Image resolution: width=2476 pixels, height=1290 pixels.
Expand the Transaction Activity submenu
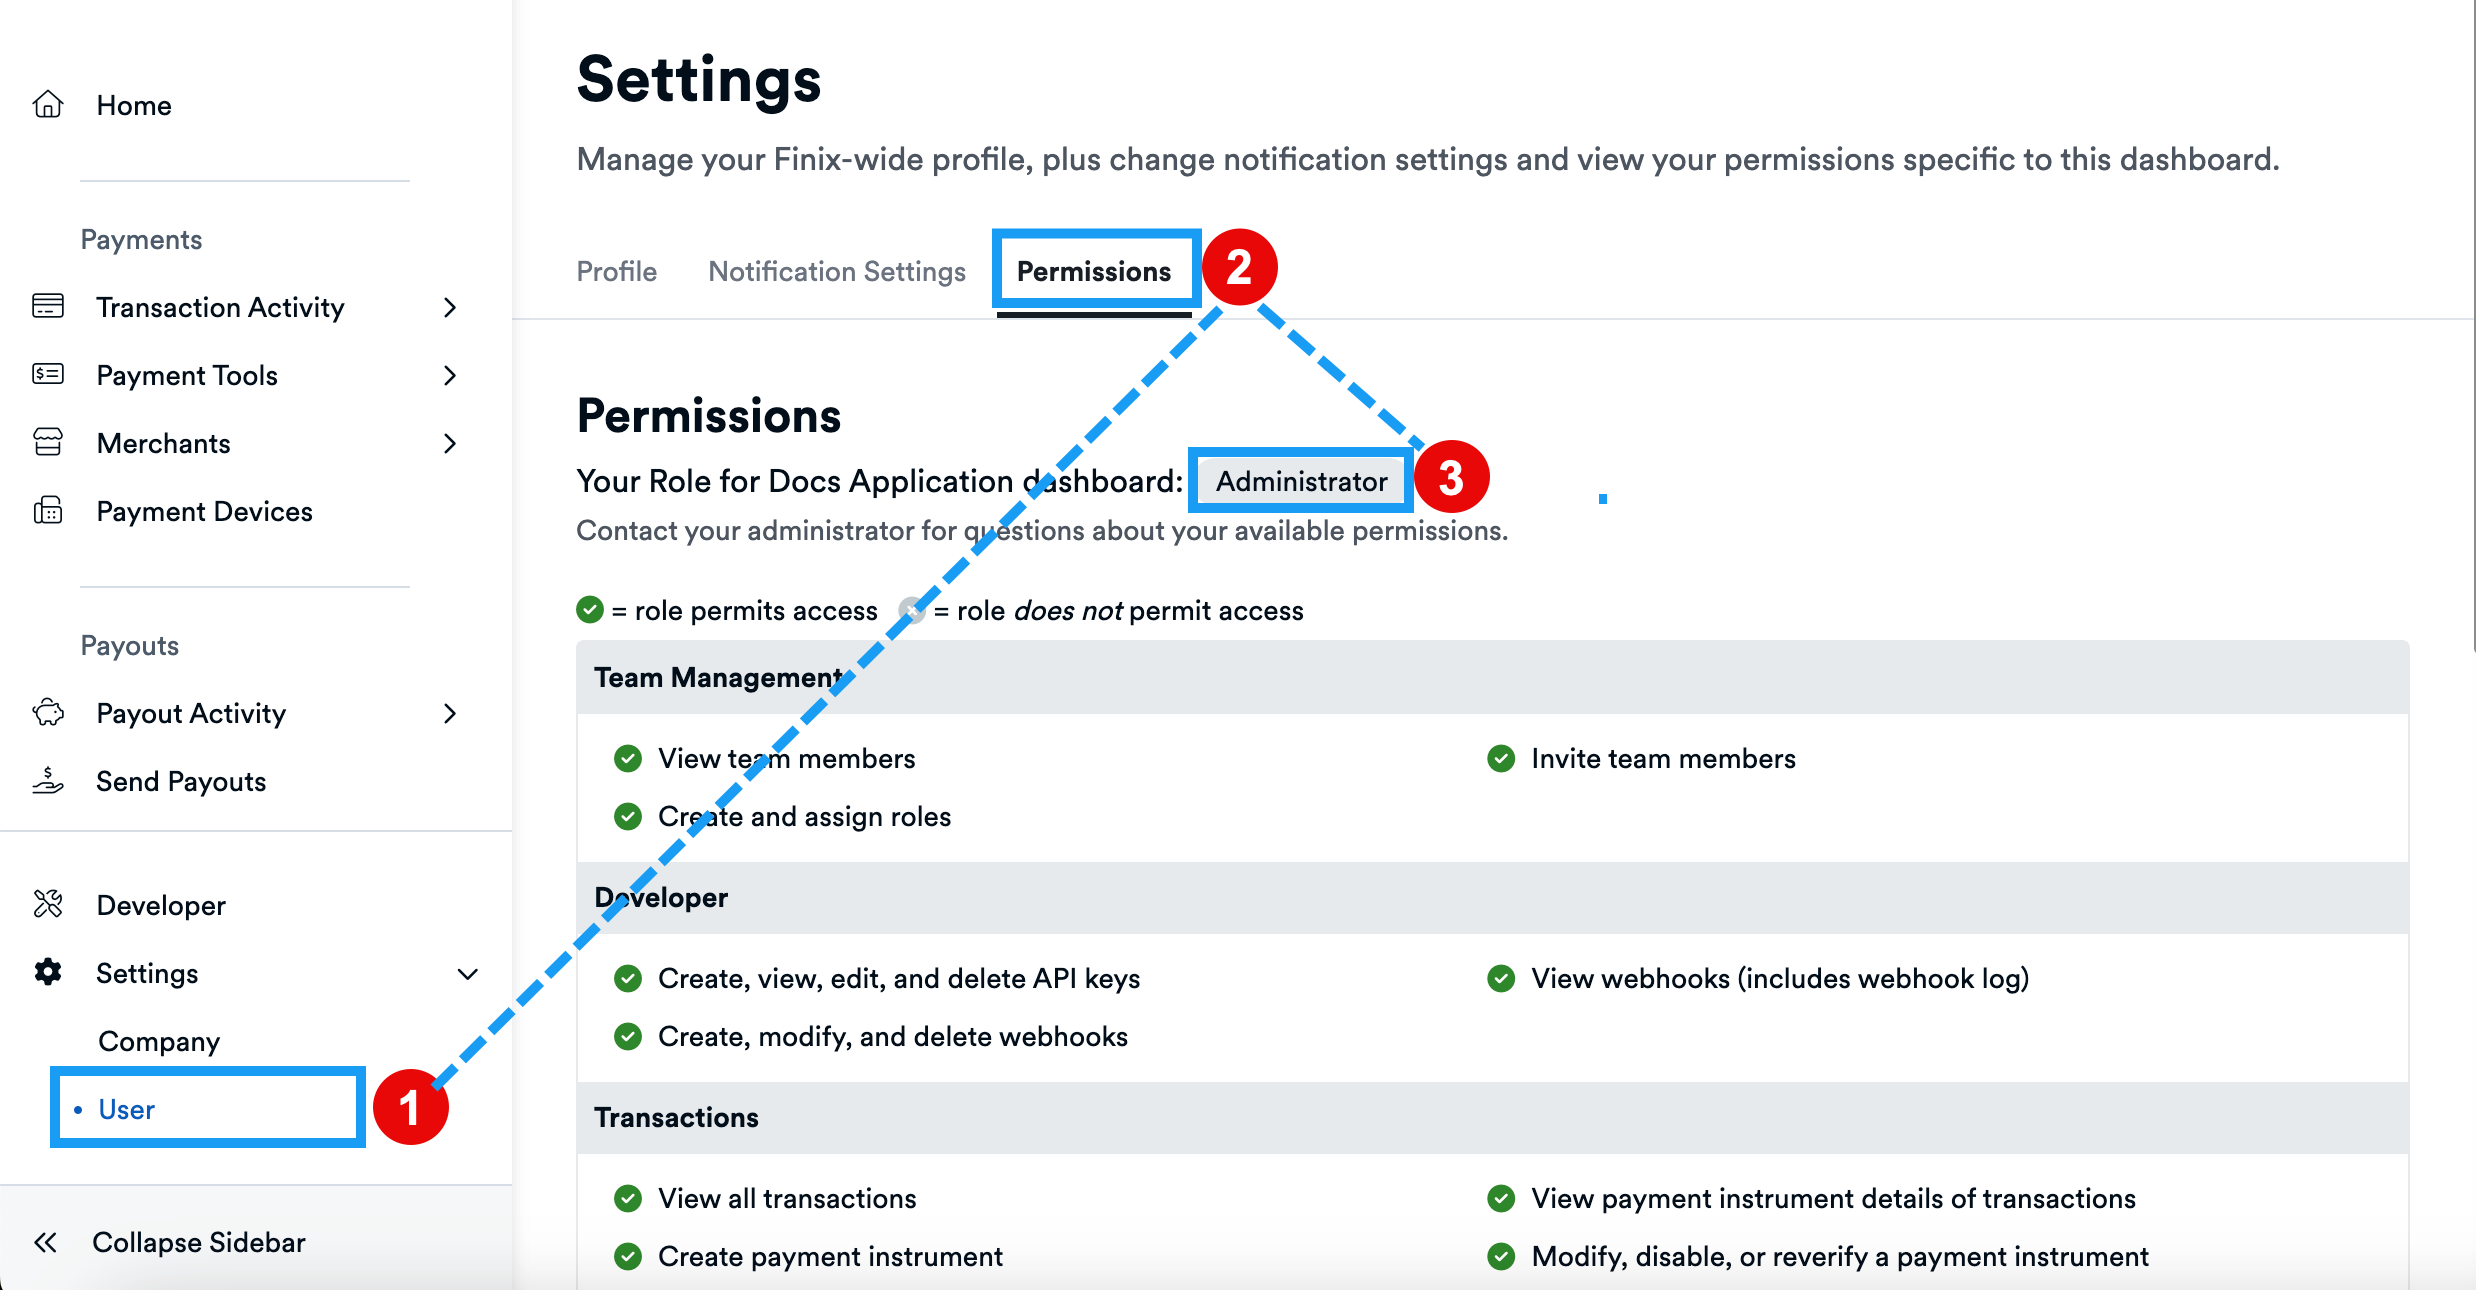(x=451, y=307)
